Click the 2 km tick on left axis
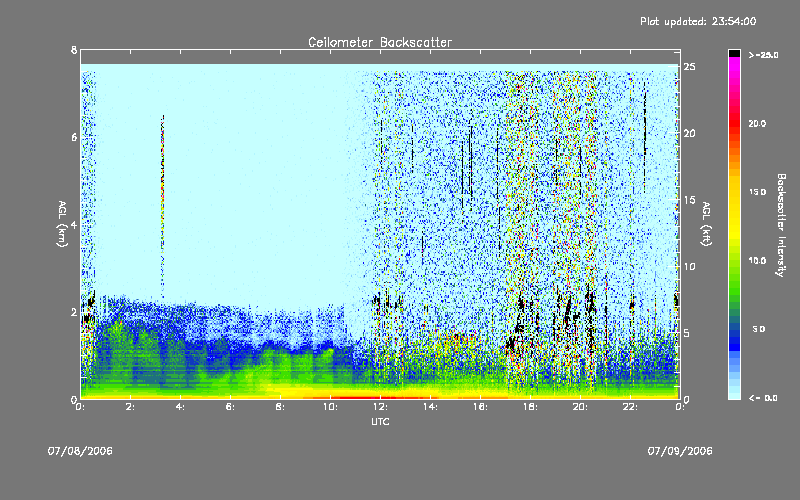 pos(74,312)
